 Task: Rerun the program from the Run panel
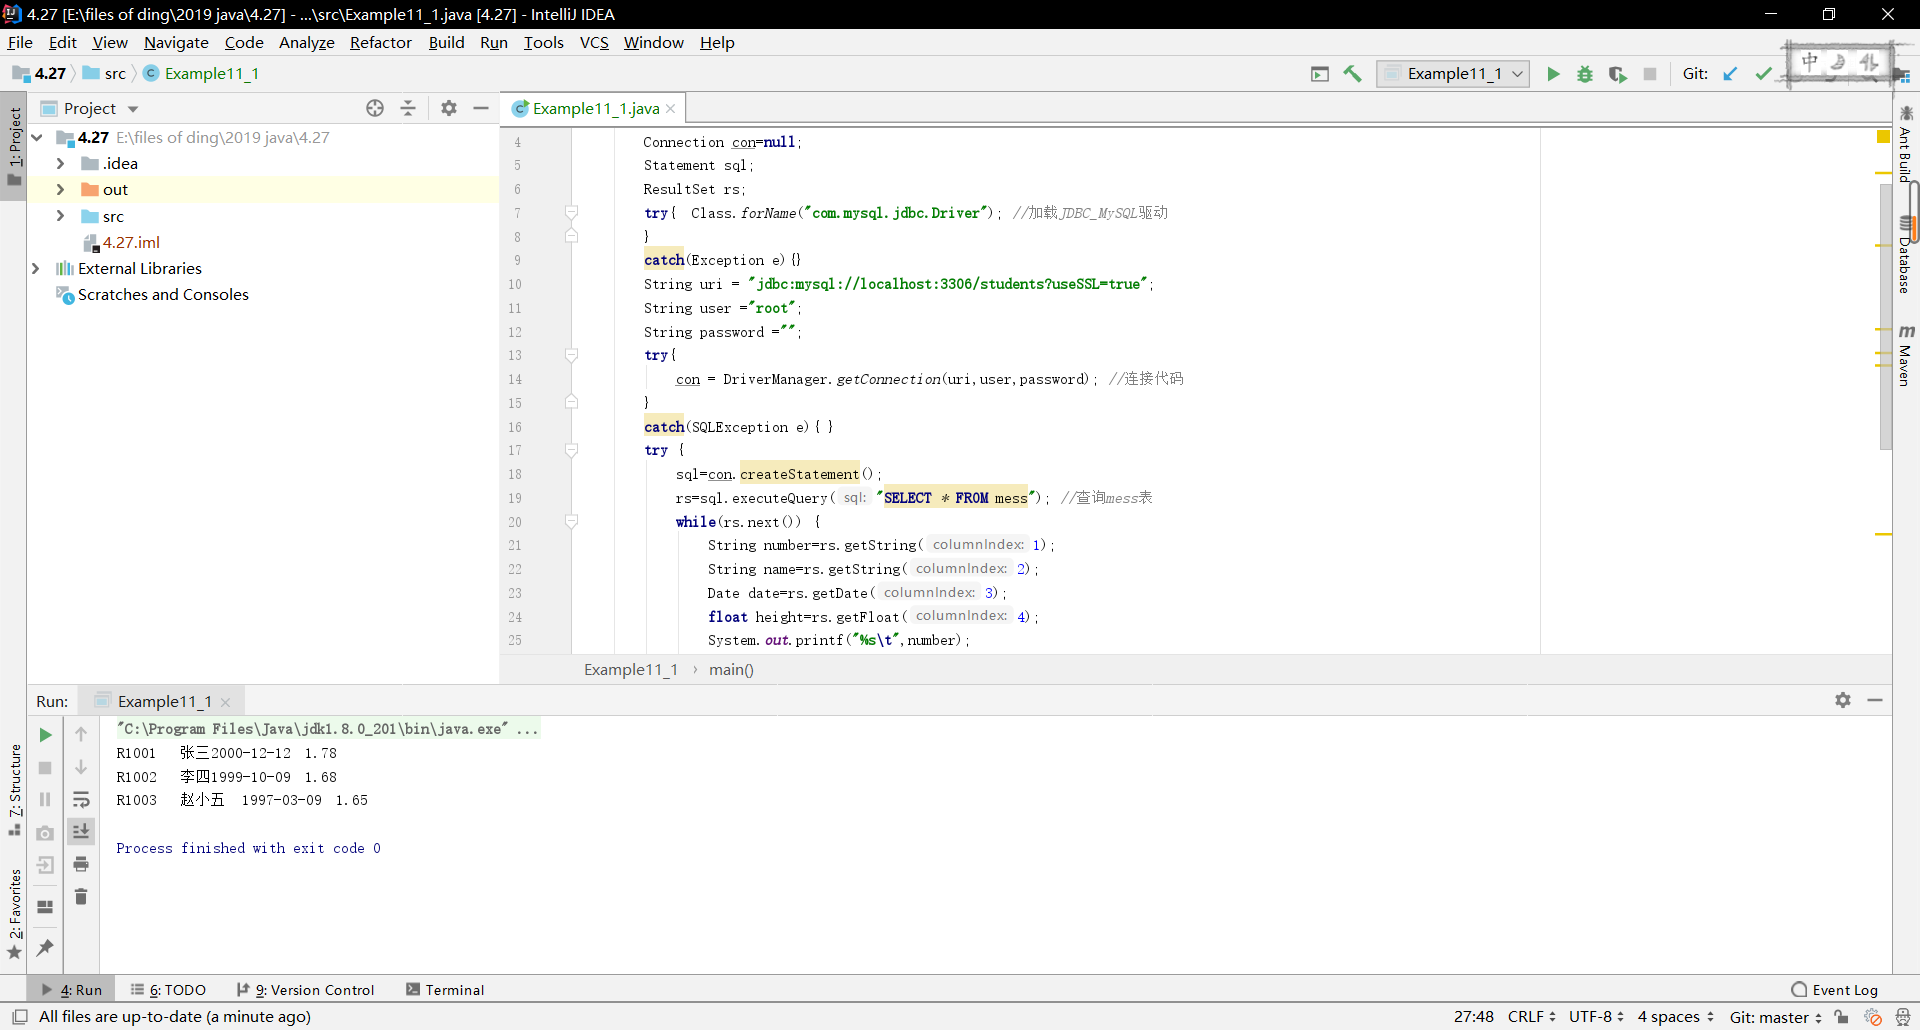point(45,735)
